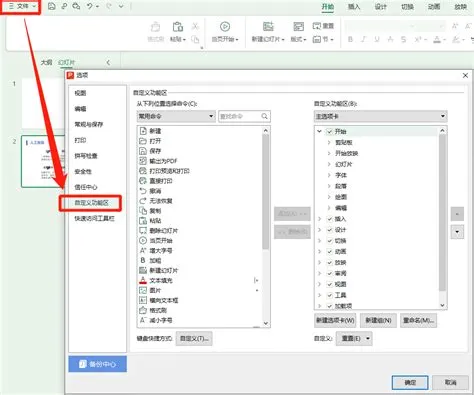The image size is (474, 395).
Task: Expand the 字体 group node
Action: (329, 175)
